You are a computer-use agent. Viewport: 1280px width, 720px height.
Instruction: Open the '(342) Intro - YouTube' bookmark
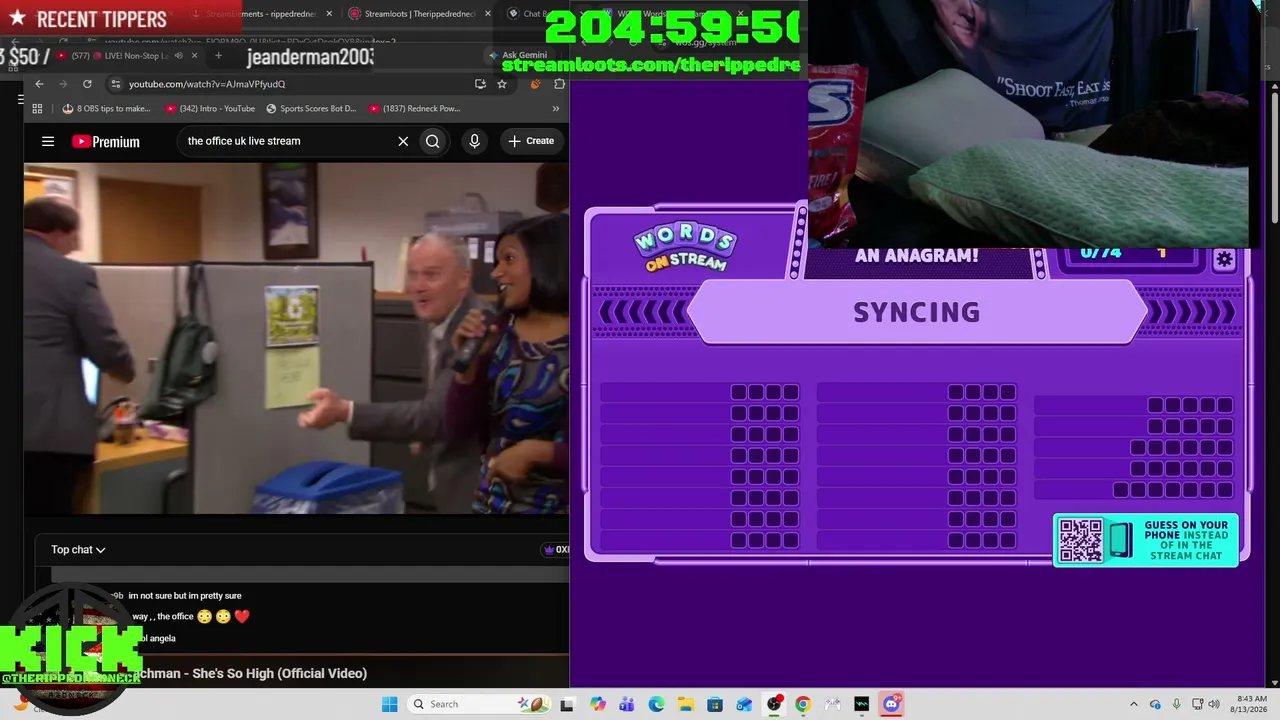tap(210, 108)
